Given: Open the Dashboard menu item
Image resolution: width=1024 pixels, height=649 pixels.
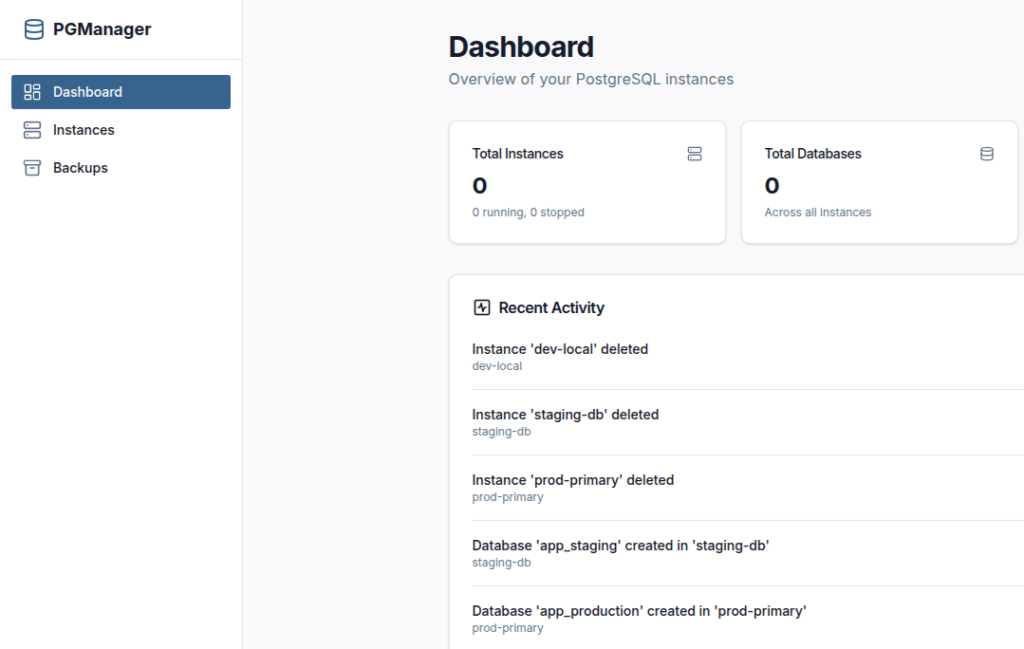Looking at the screenshot, I should 121,92.
